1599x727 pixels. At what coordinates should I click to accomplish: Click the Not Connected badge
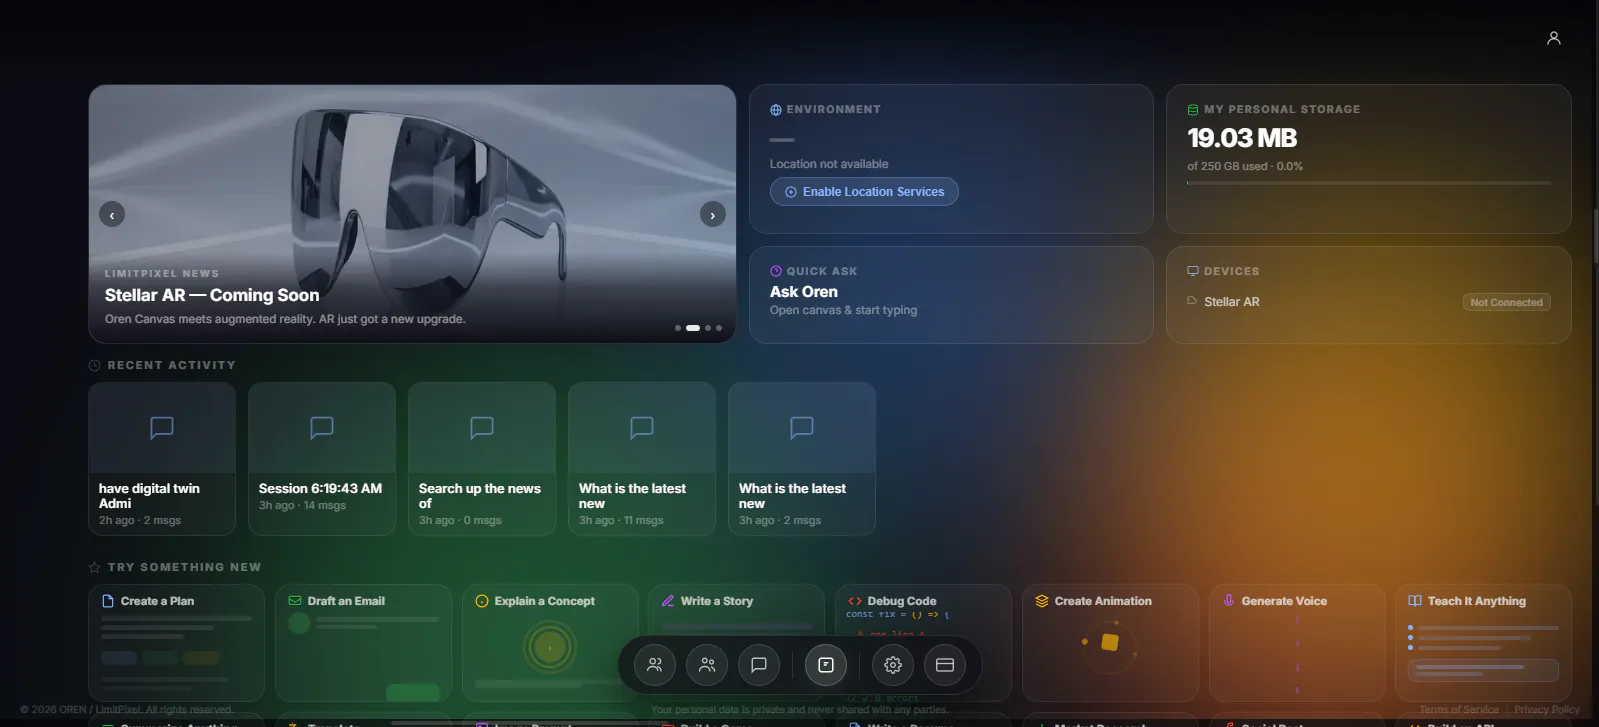click(x=1507, y=302)
